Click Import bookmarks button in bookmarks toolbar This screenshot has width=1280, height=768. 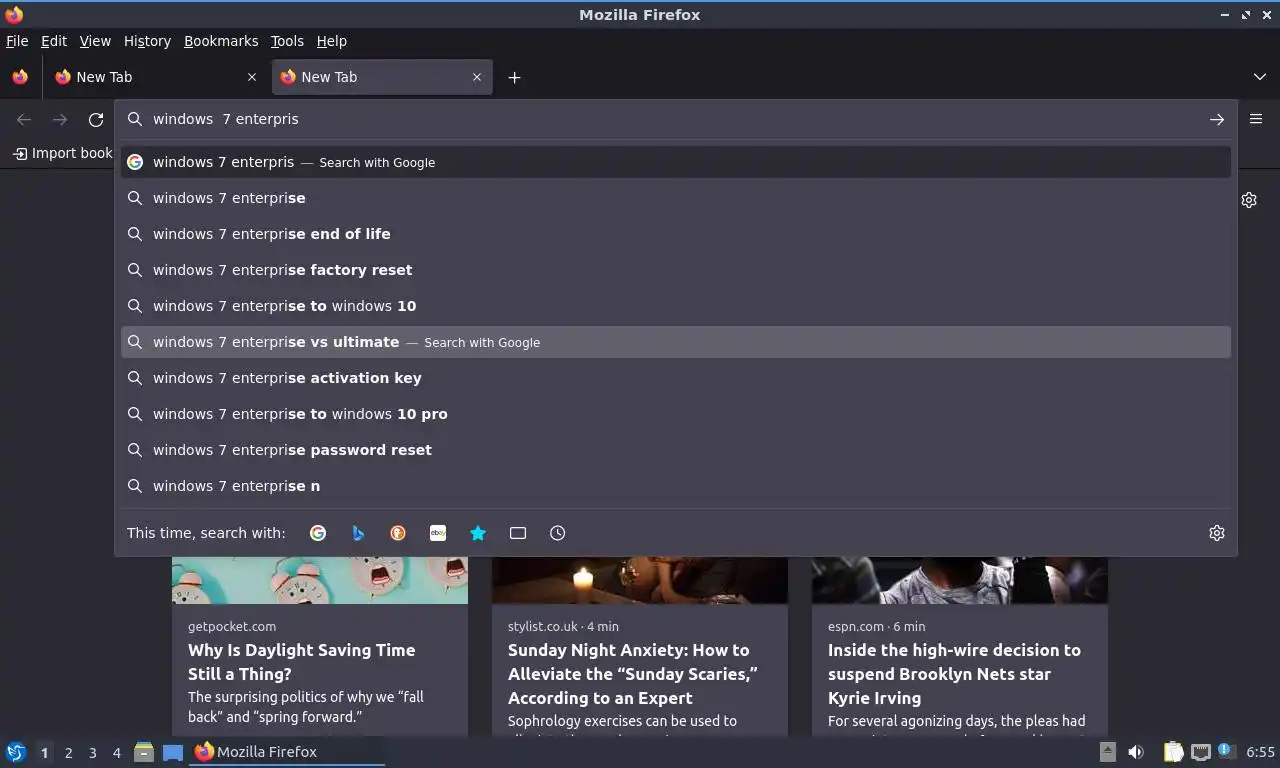coord(62,153)
